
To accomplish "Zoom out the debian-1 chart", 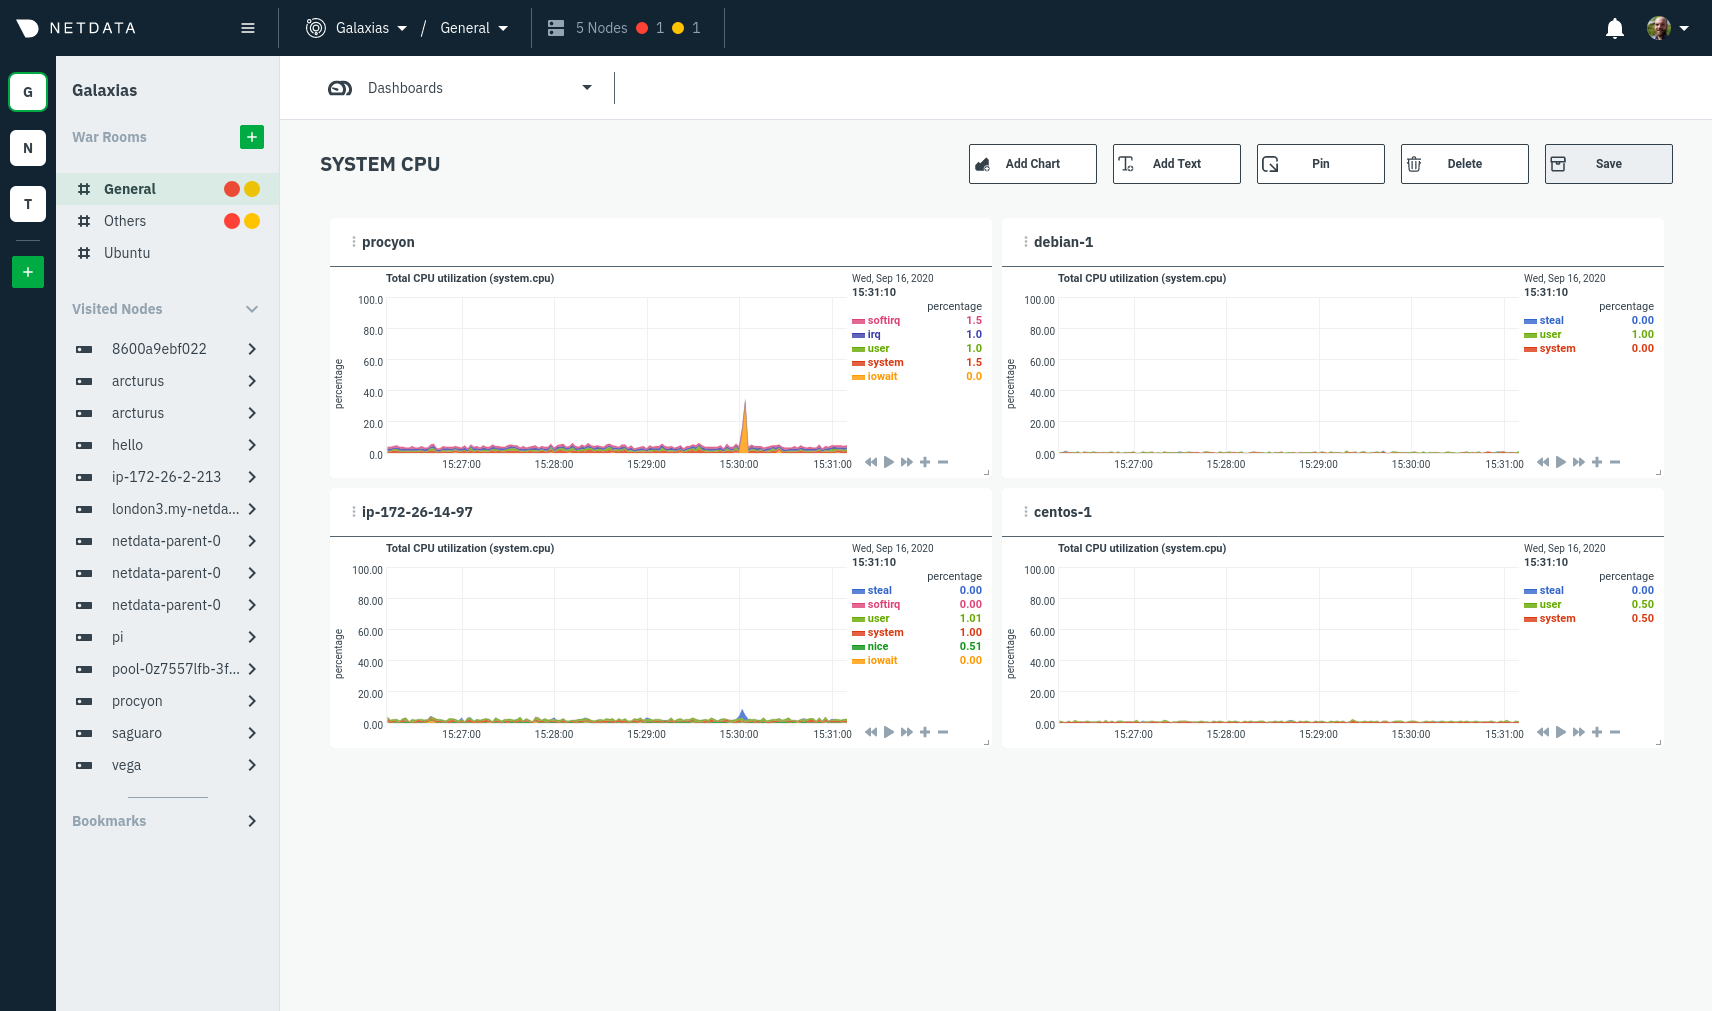I will pyautogui.click(x=1615, y=462).
